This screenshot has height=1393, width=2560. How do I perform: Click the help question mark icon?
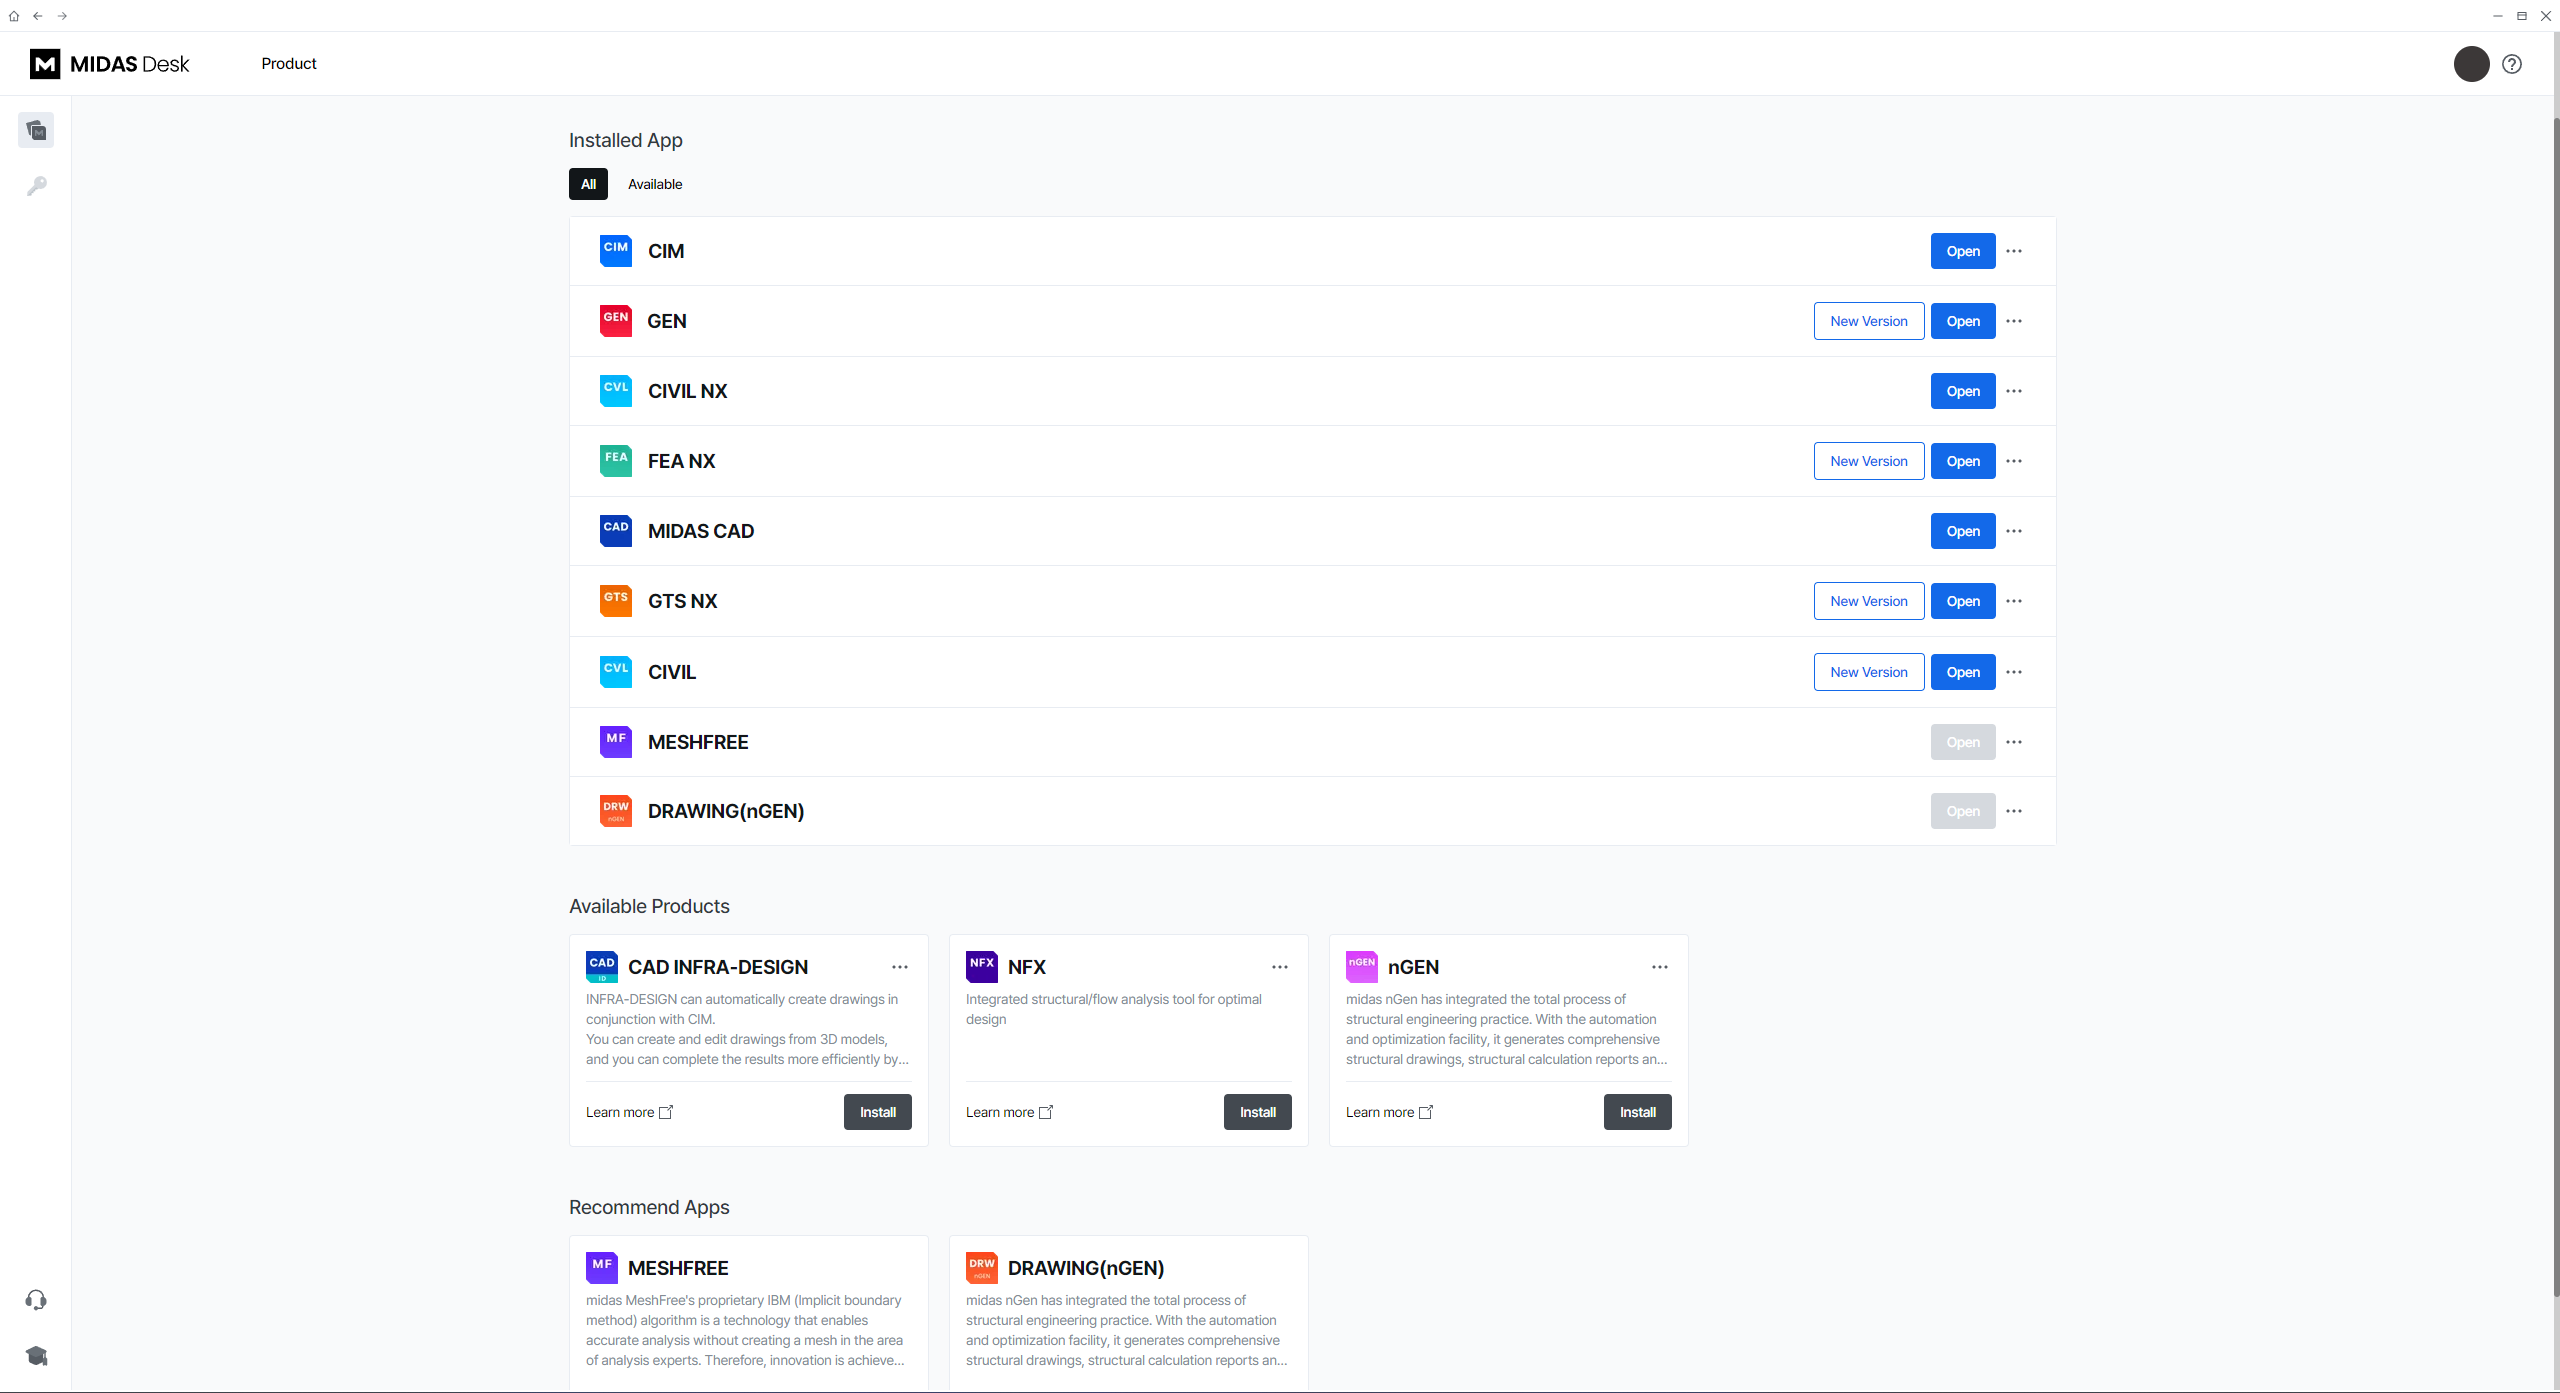pyautogui.click(x=2513, y=63)
